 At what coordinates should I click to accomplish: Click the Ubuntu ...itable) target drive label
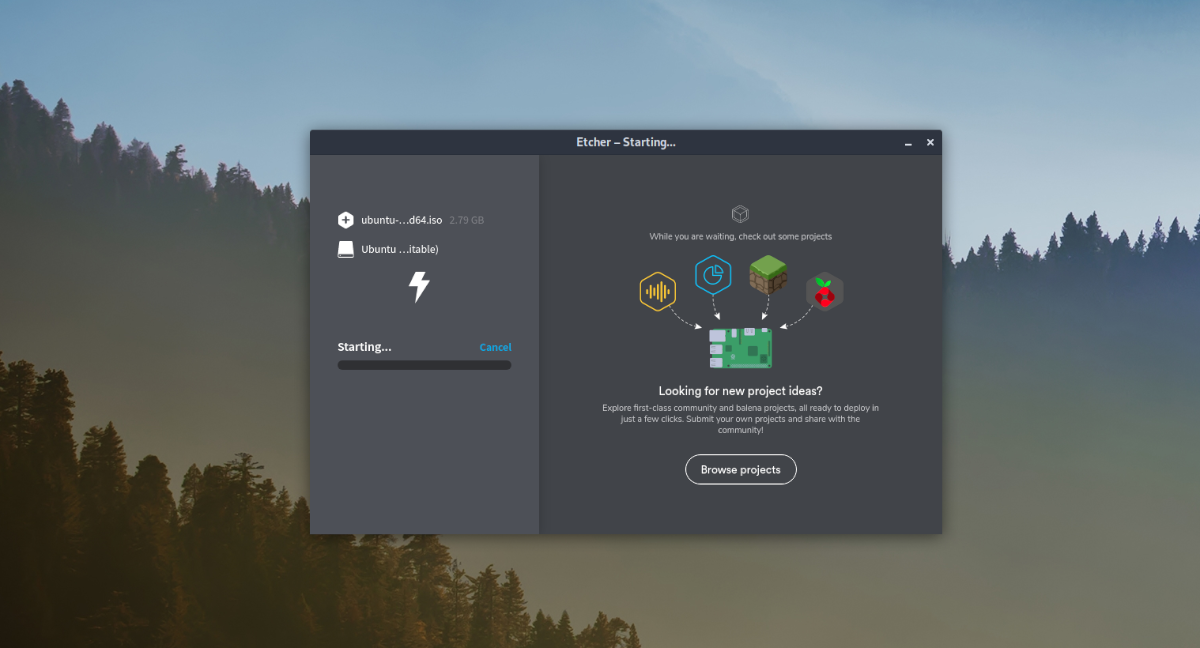point(400,249)
